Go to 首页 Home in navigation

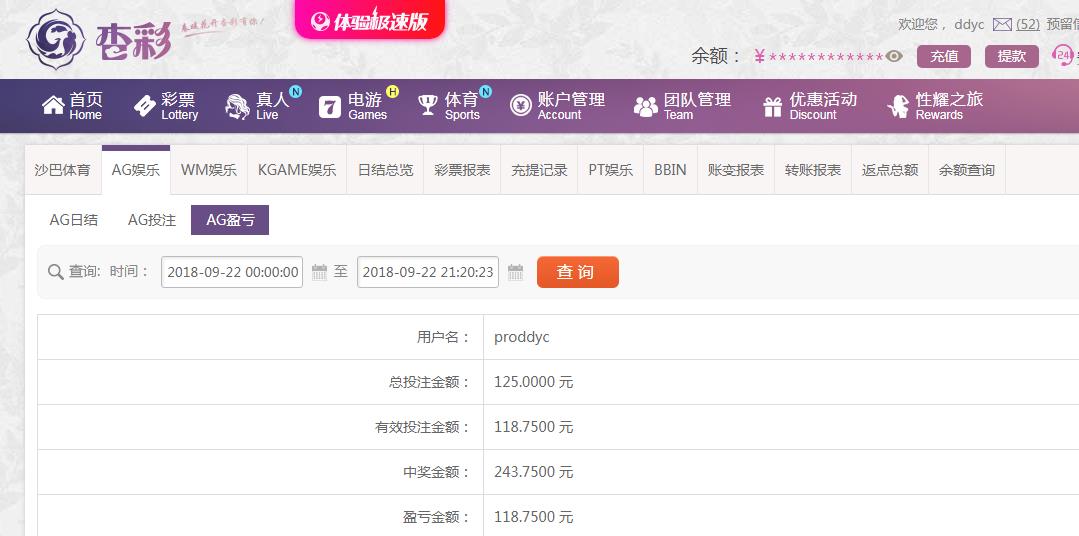tap(72, 106)
